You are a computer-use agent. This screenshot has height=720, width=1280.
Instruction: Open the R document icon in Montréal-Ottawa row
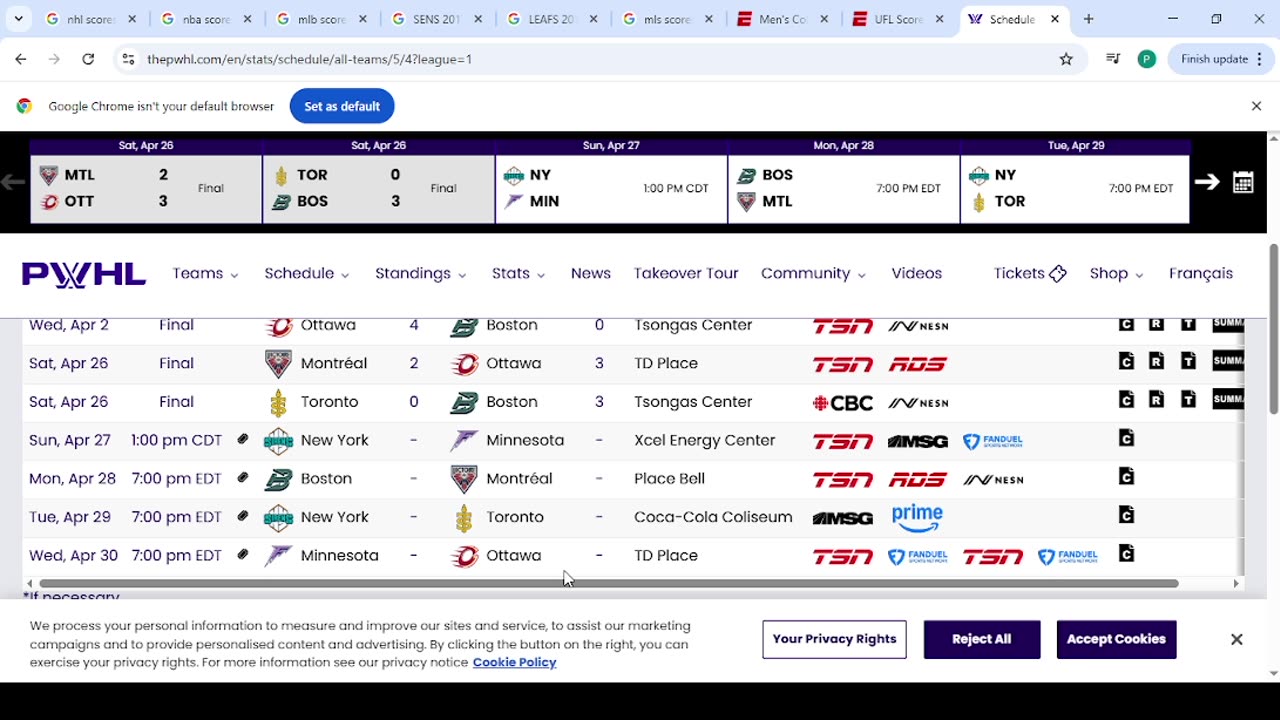[x=1156, y=362]
